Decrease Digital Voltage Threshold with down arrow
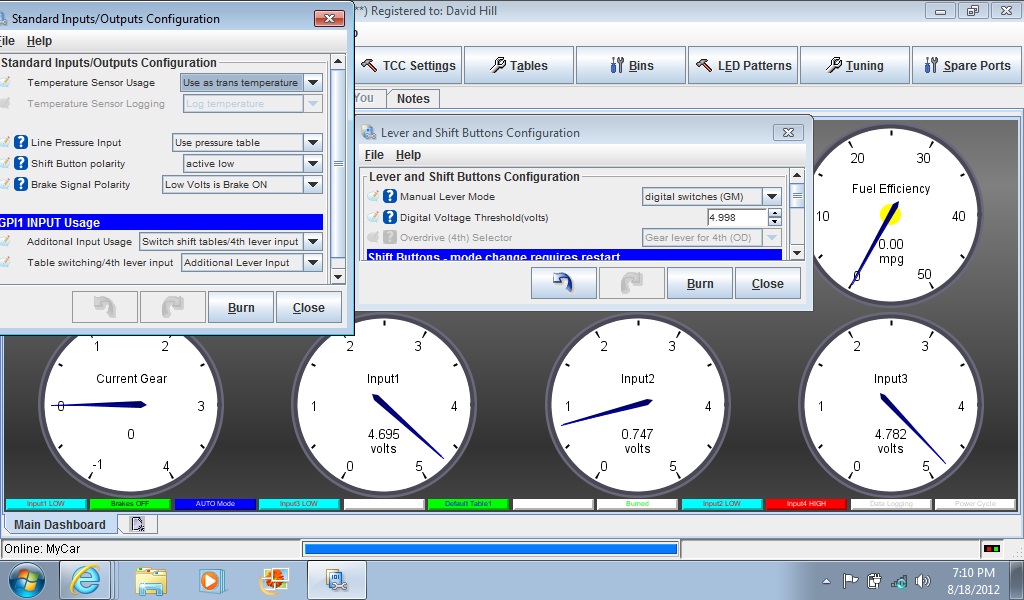Image resolution: width=1024 pixels, height=600 pixels. tap(775, 222)
